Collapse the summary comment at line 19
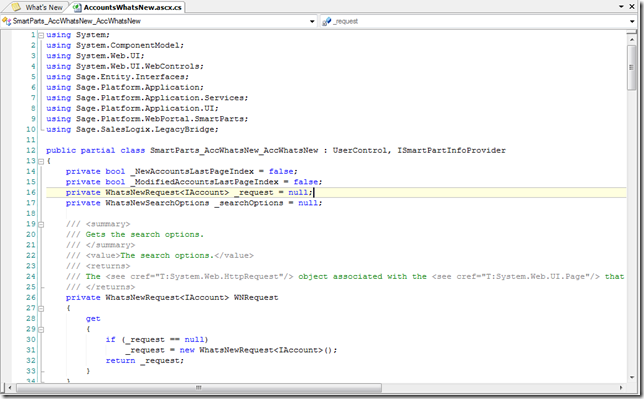This screenshot has width=644, height=399. (41, 224)
